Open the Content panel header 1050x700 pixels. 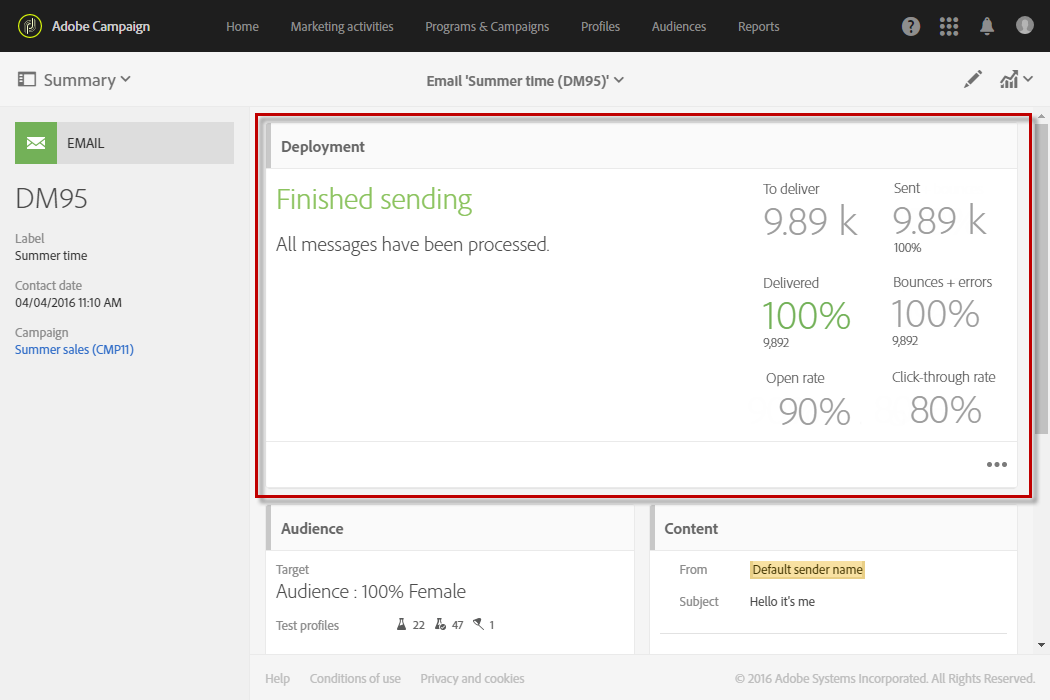coord(834,529)
